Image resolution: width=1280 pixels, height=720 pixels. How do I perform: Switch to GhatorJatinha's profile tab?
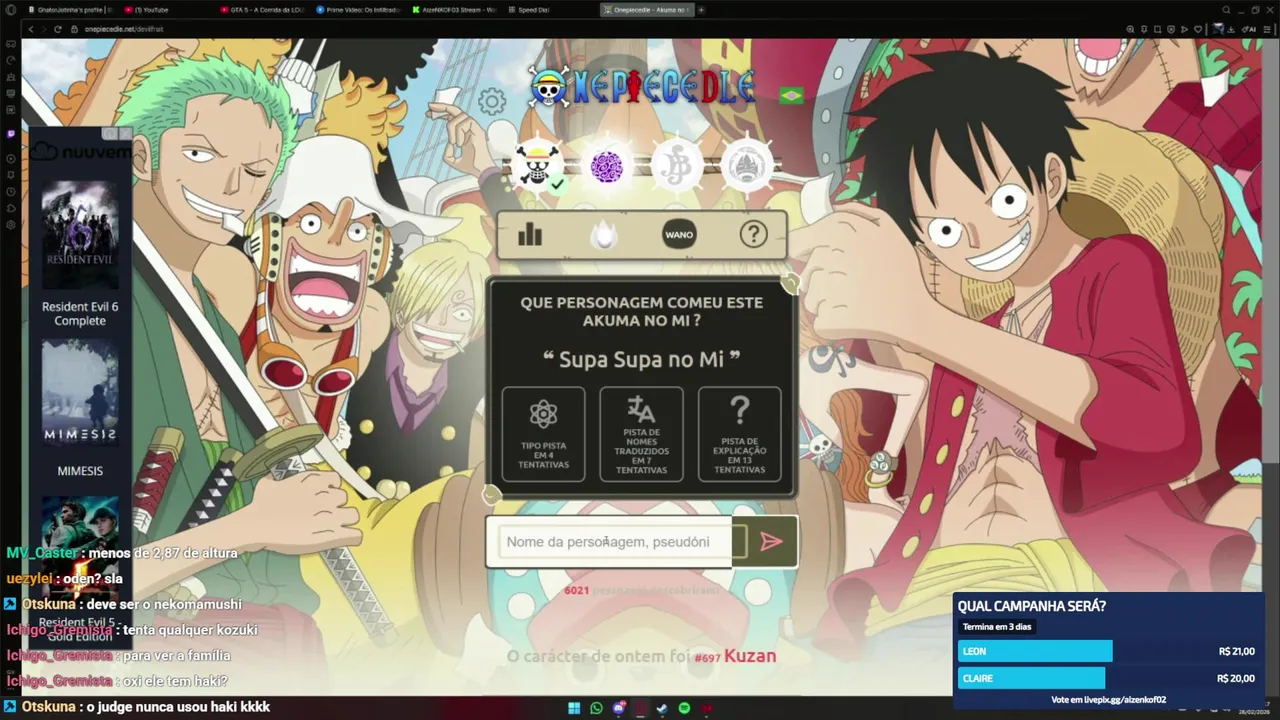70,10
